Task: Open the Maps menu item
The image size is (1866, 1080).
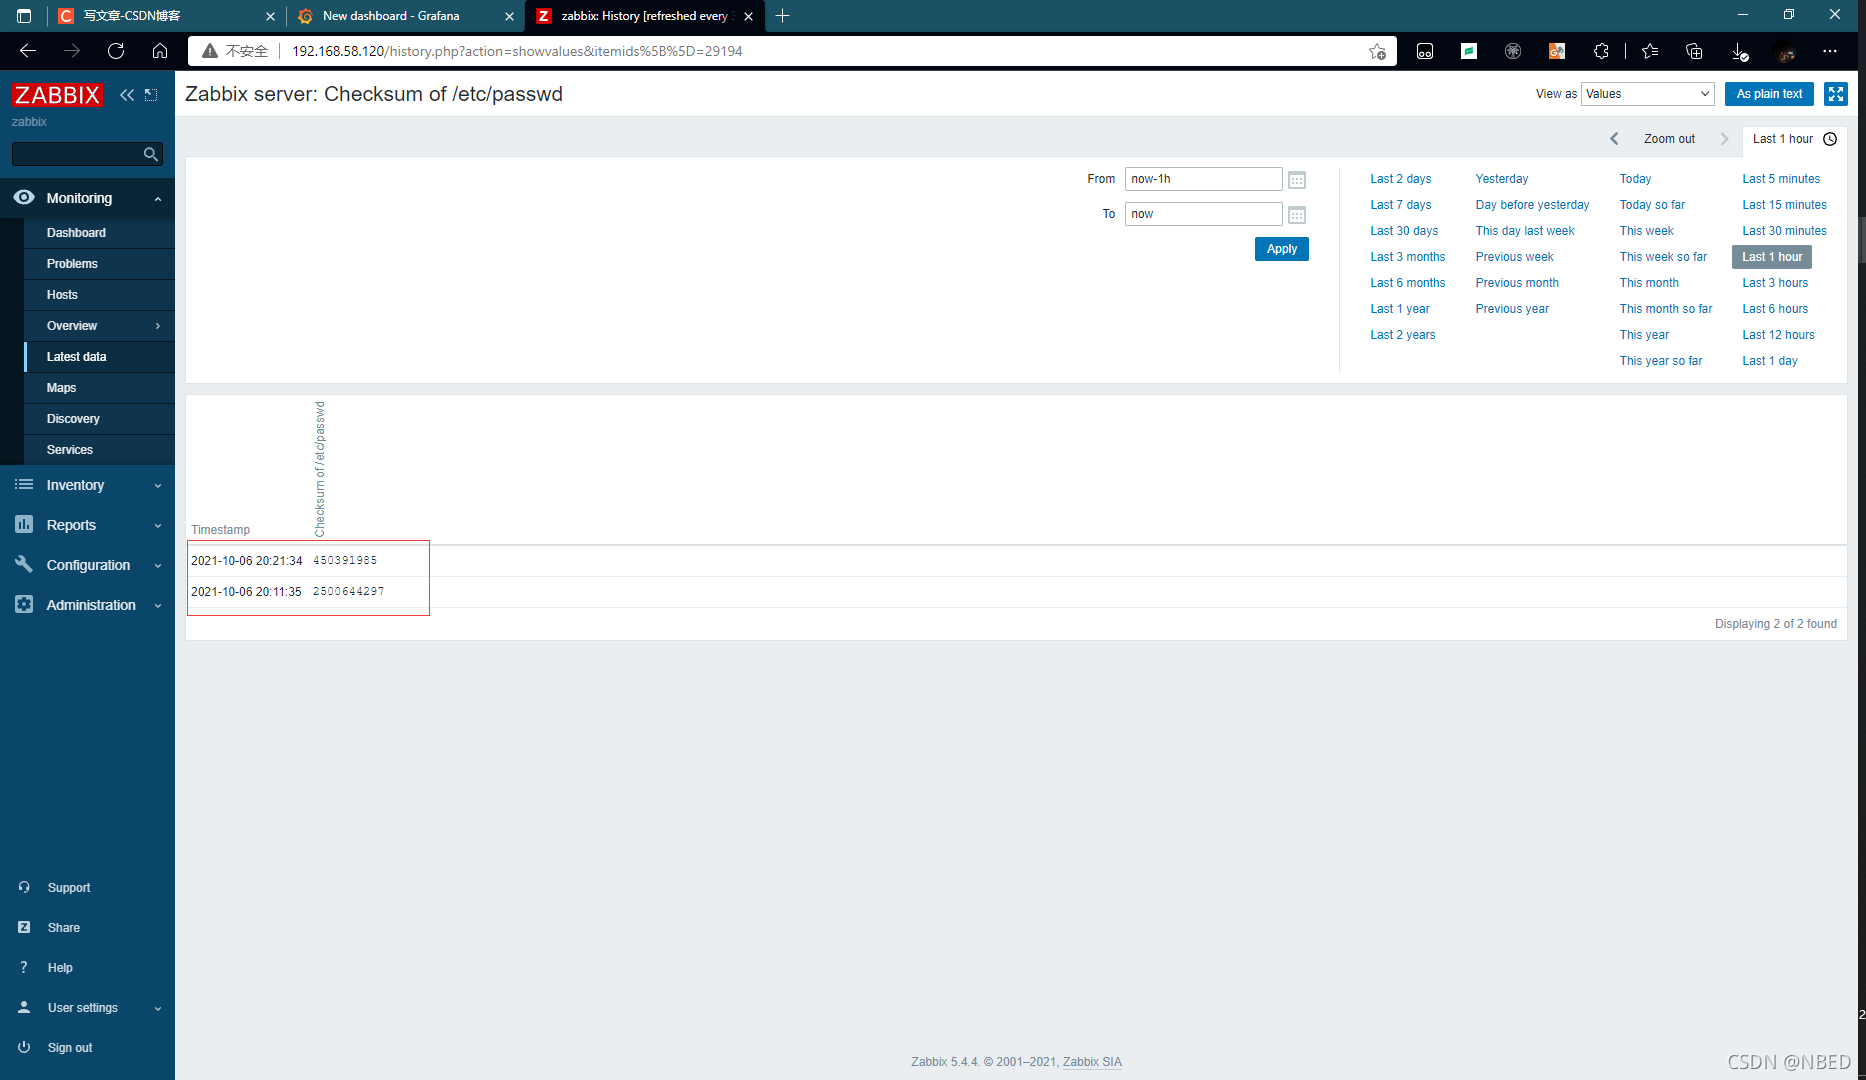Action: tap(99, 388)
